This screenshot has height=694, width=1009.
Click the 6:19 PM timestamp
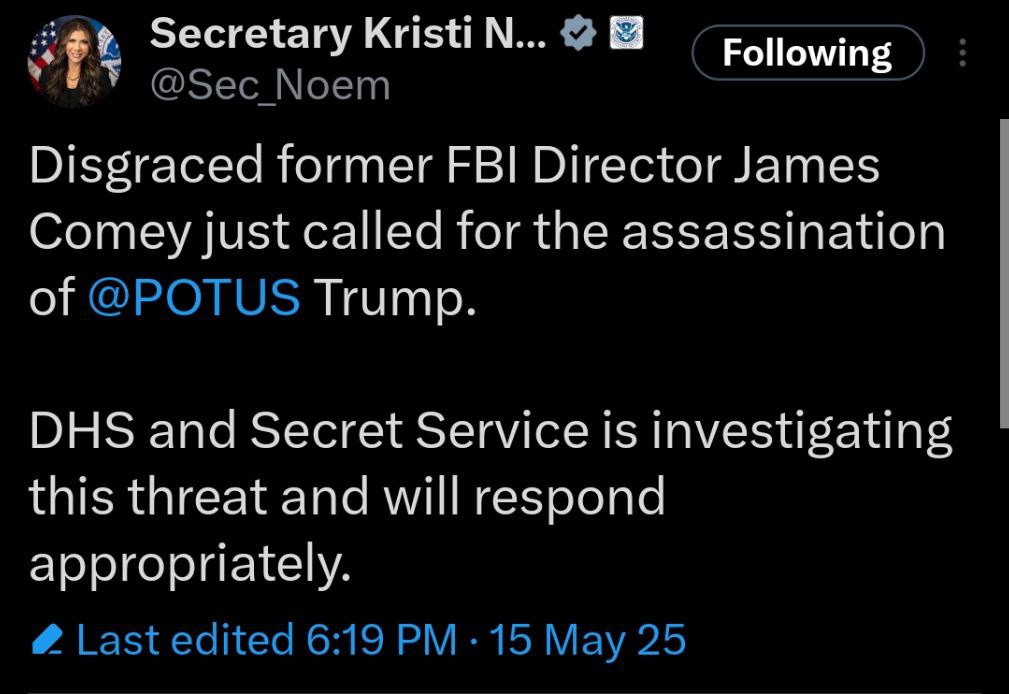click(381, 639)
